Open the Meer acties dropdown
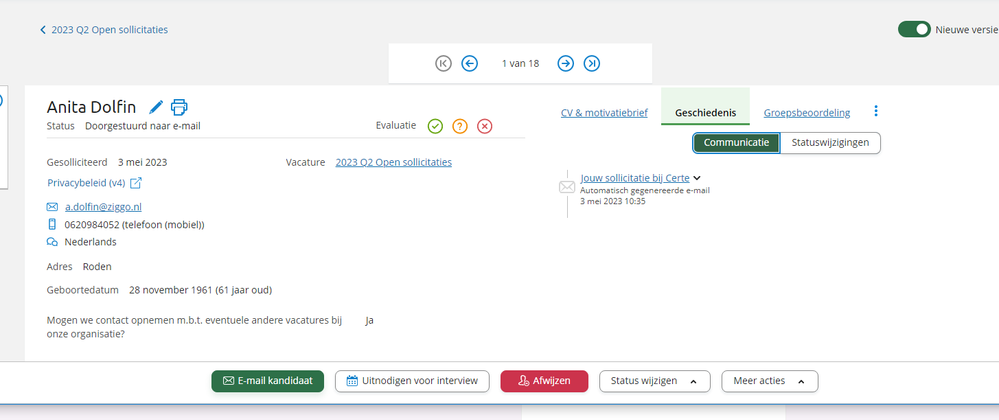The width and height of the screenshot is (999, 420). [770, 381]
